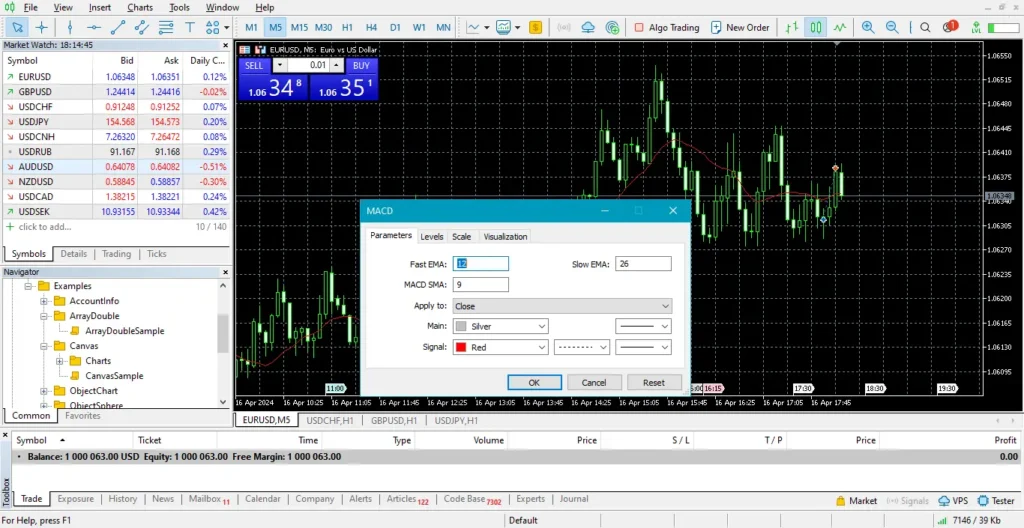Viewport: 1024px width, 528px height.
Task: Switch to Levels tab in MACD dialog
Action: (432, 237)
